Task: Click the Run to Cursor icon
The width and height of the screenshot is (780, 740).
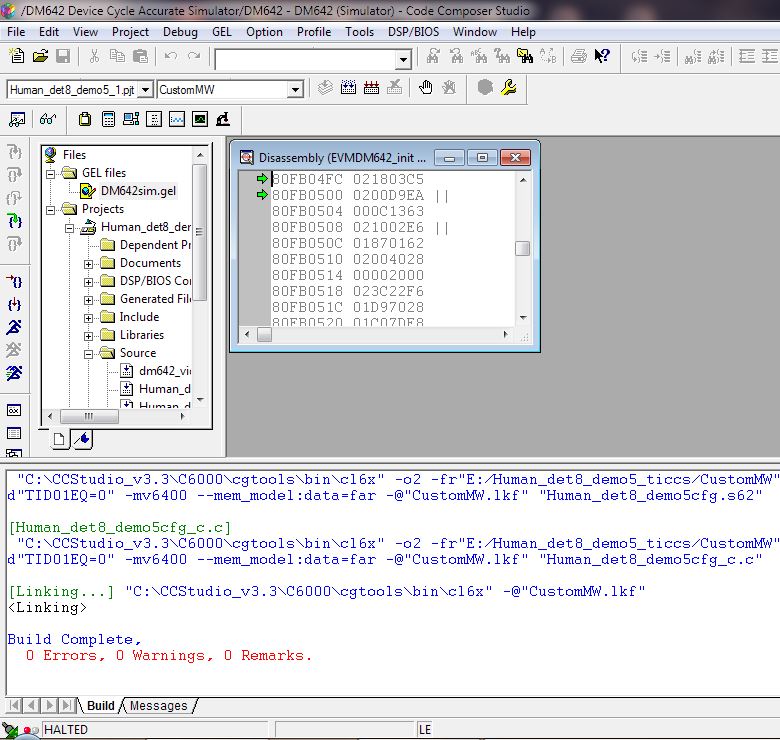Action: pos(14,282)
